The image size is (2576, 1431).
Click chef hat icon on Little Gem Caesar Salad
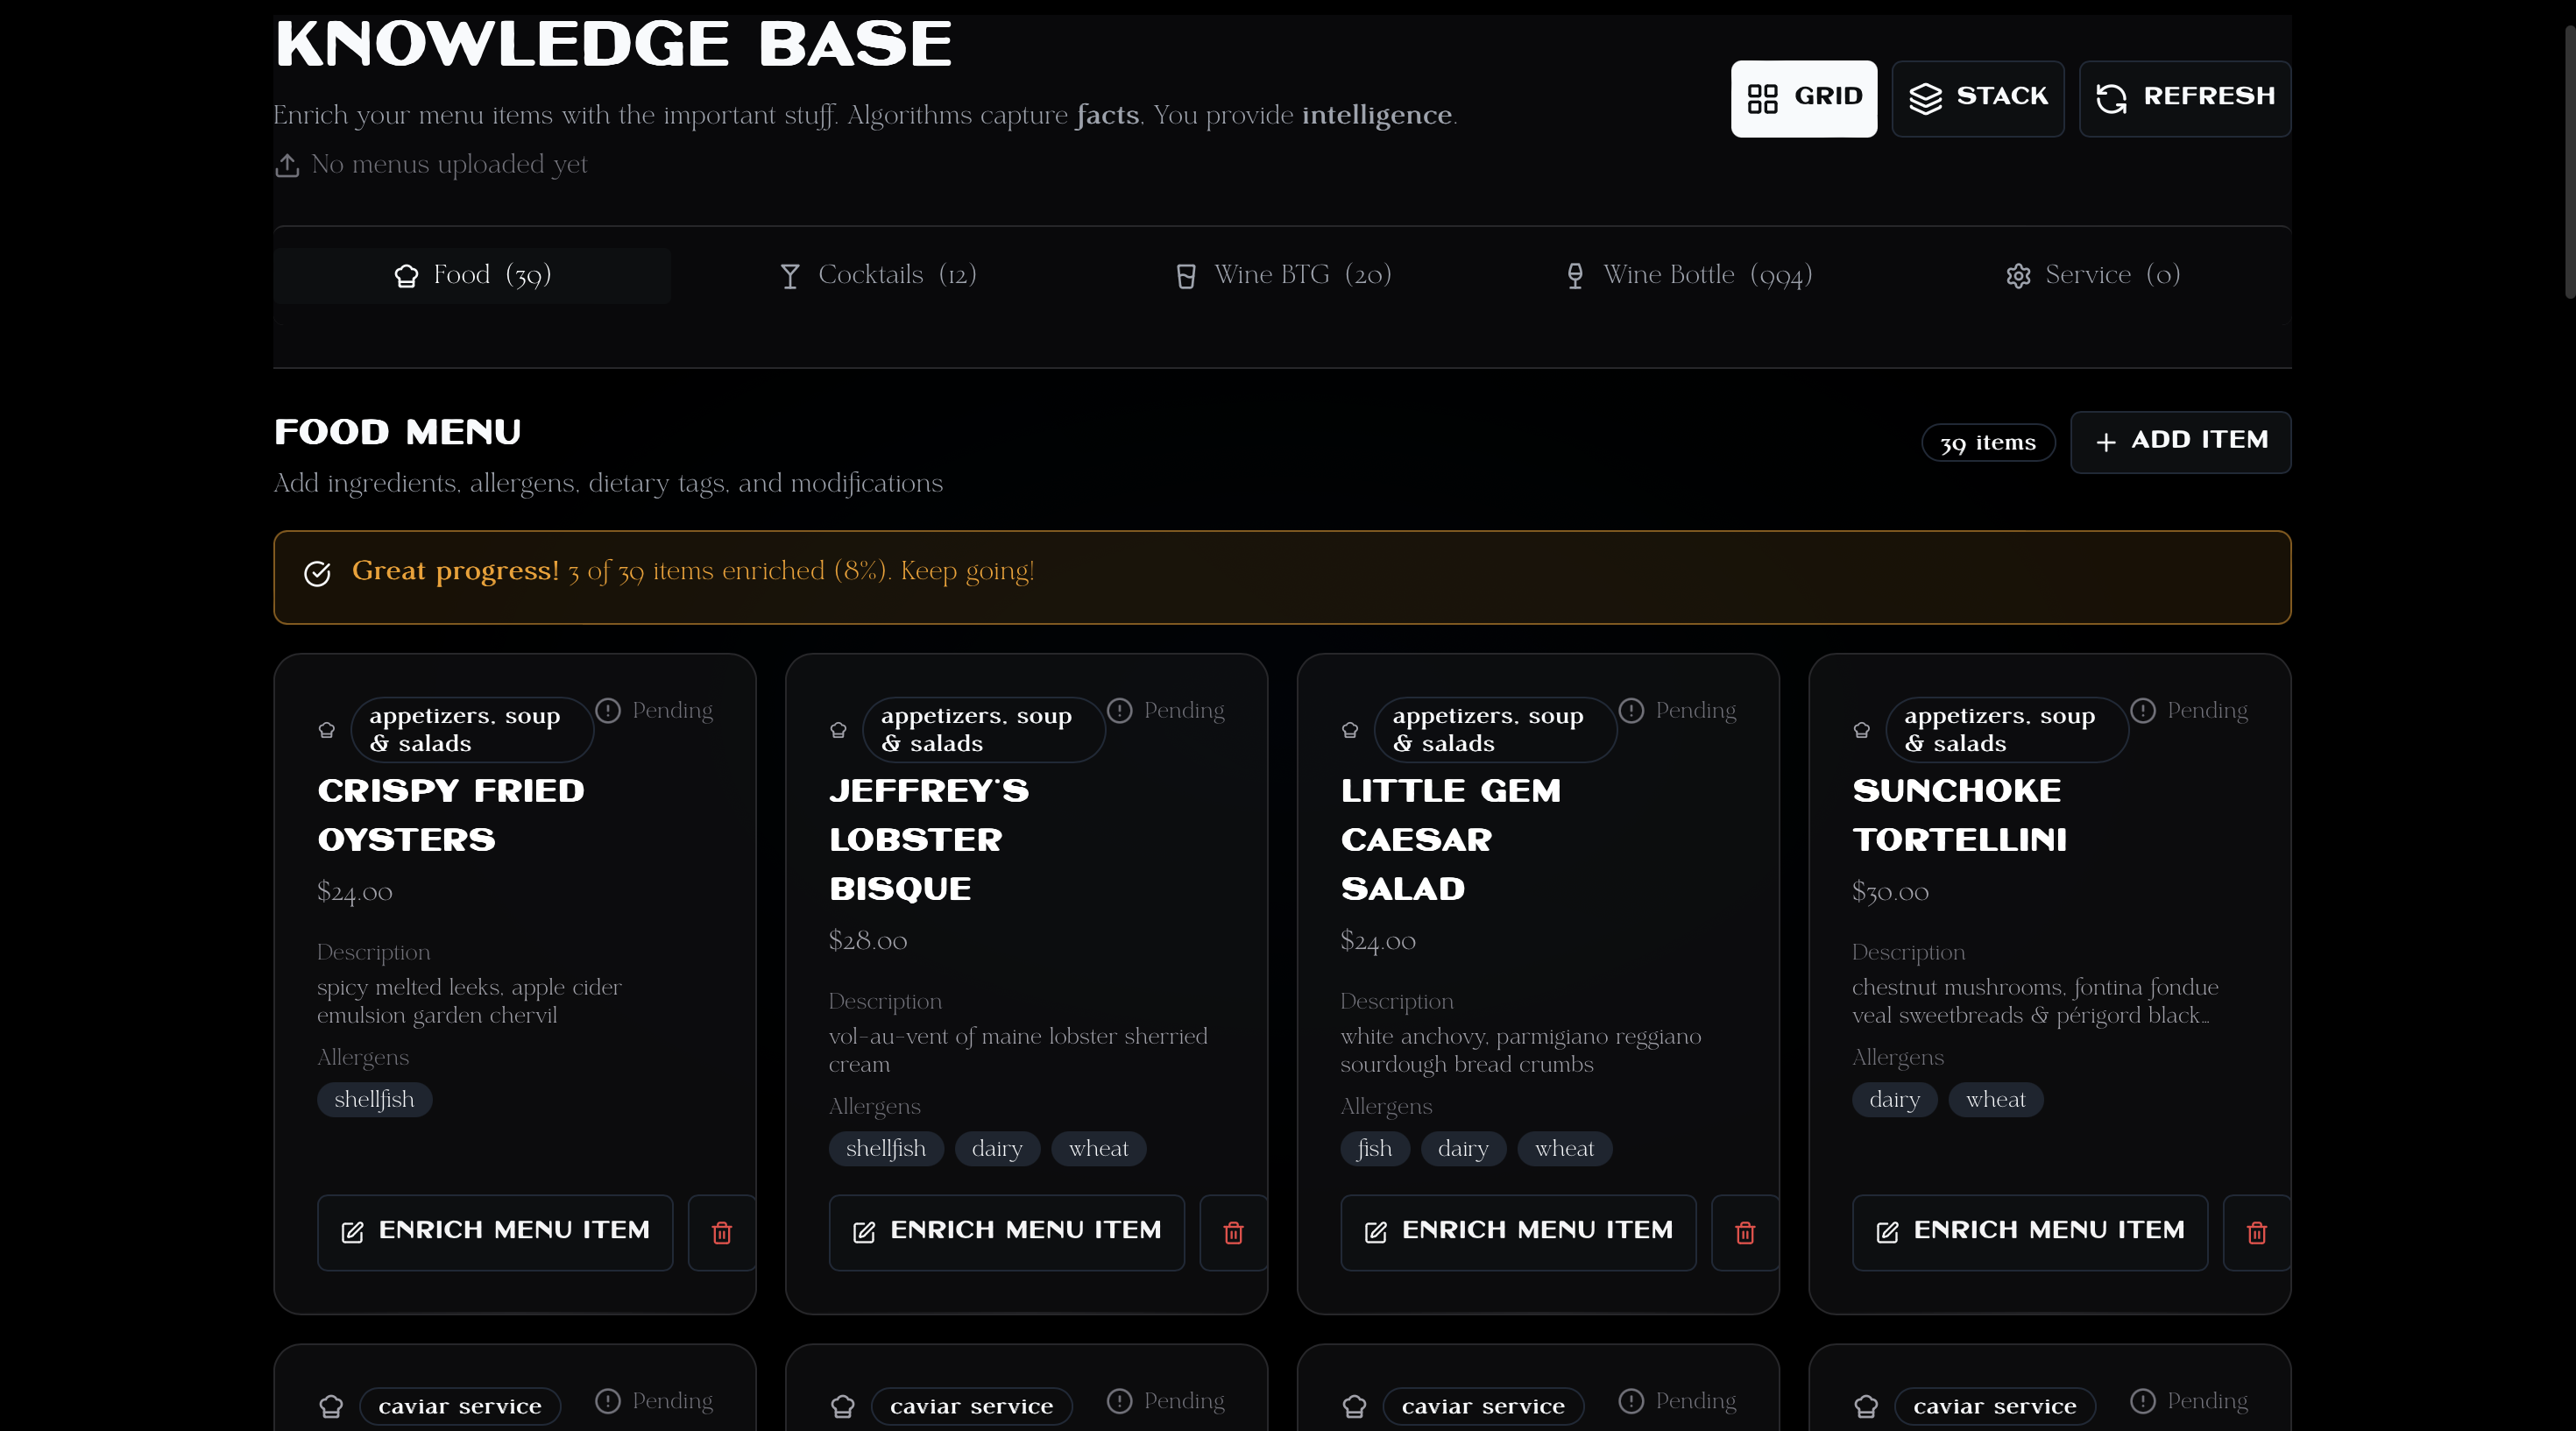point(1349,730)
